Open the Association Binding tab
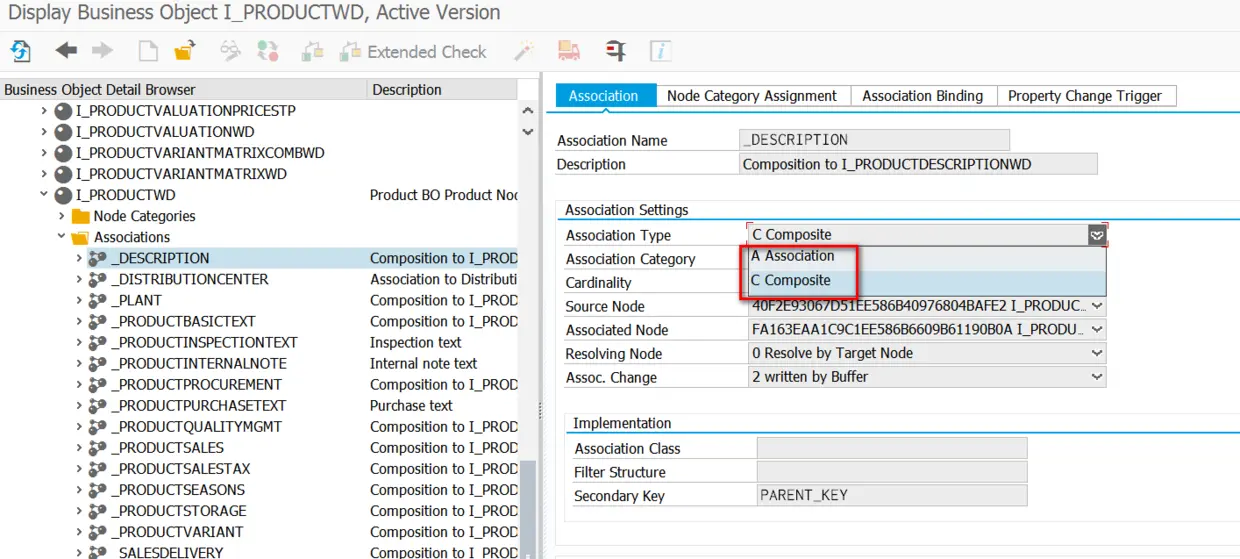The width and height of the screenshot is (1240, 559). [x=922, y=96]
